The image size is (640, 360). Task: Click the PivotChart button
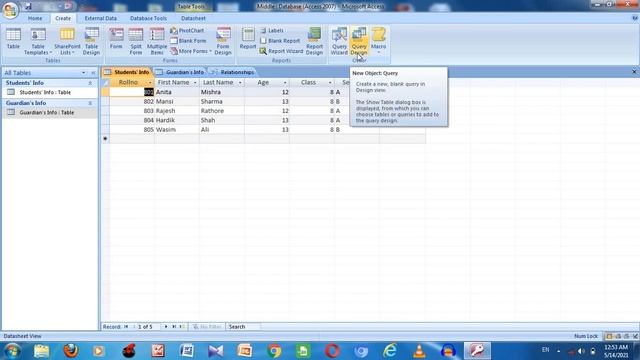187,31
